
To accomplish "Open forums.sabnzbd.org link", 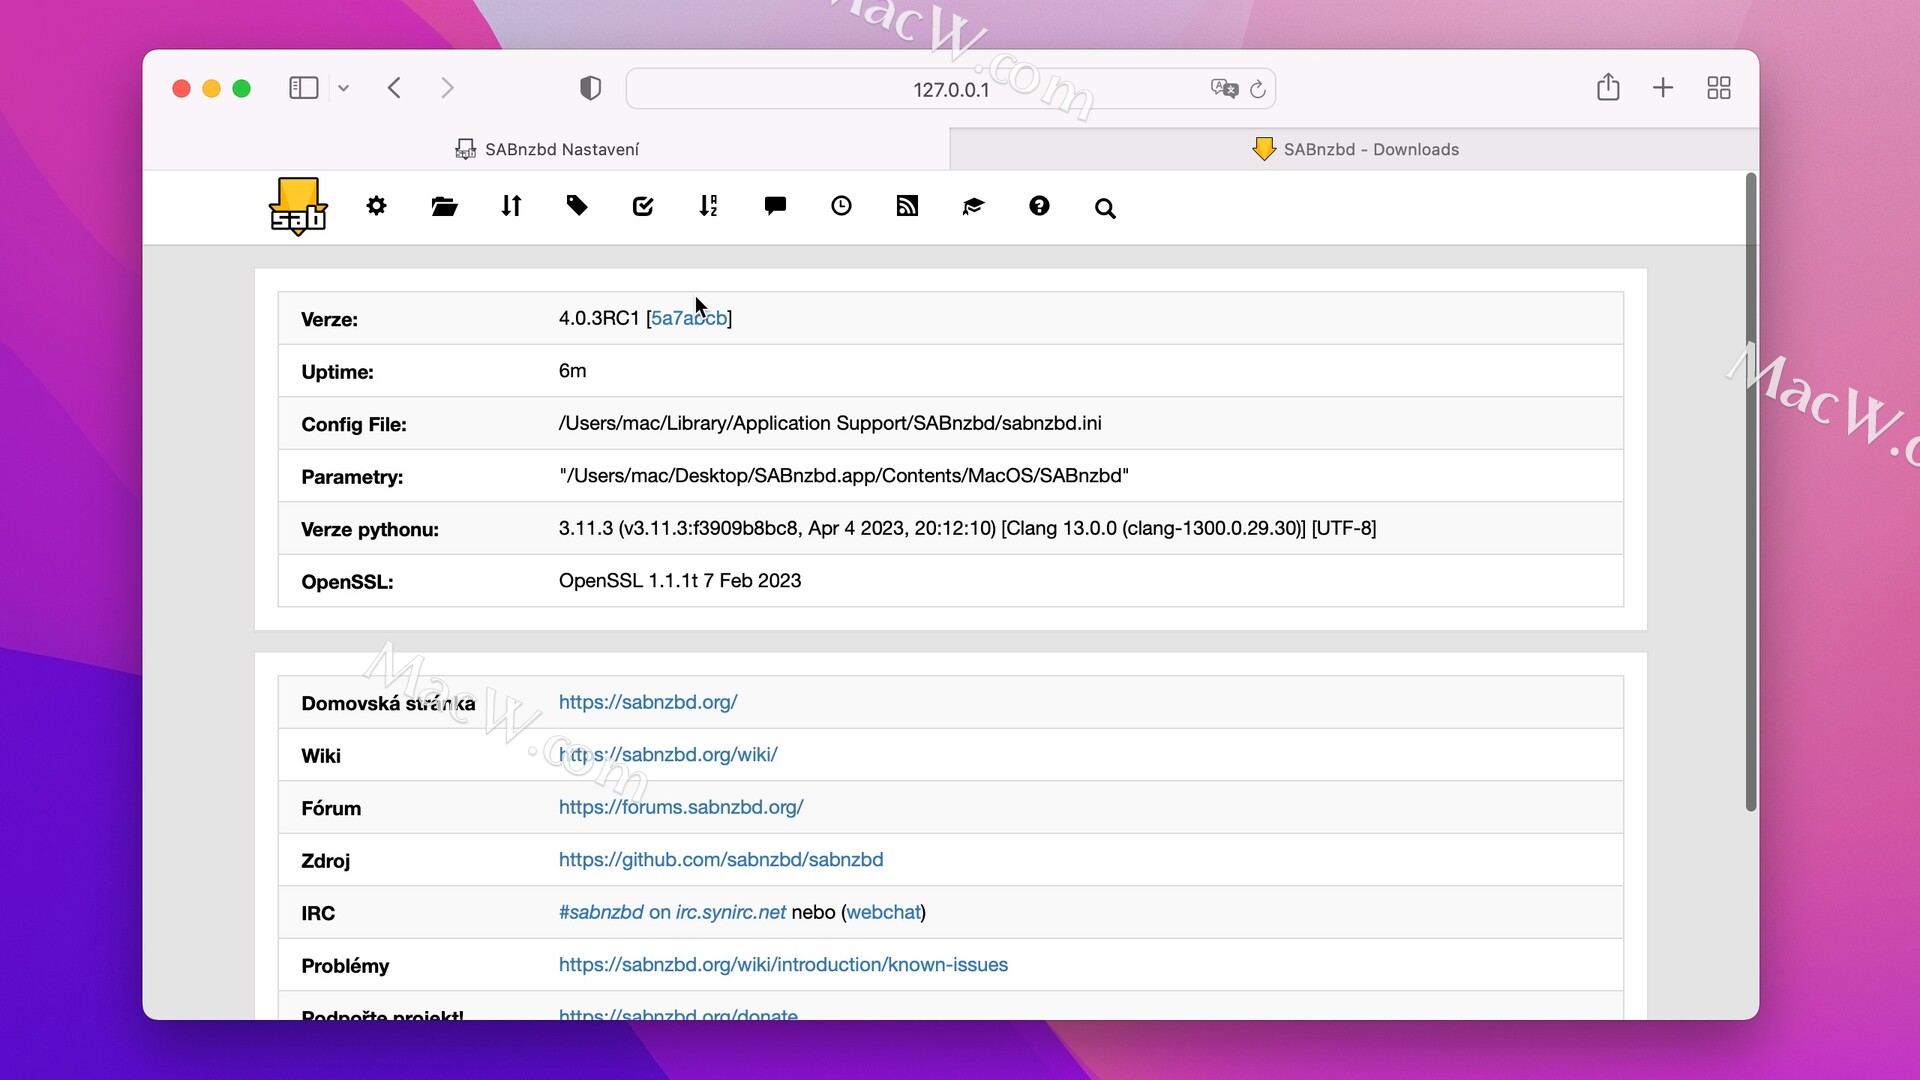I will click(x=681, y=807).
